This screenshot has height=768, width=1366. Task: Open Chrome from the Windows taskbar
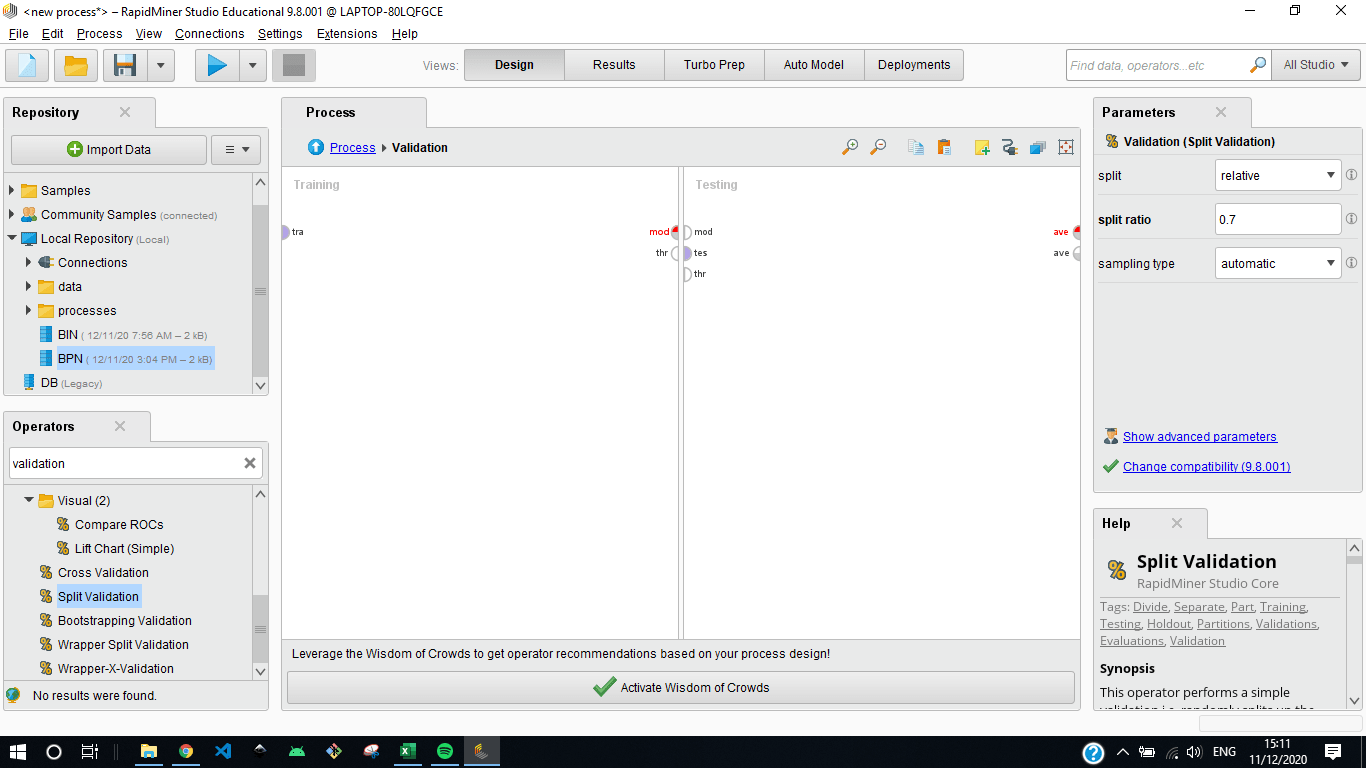tap(186, 751)
